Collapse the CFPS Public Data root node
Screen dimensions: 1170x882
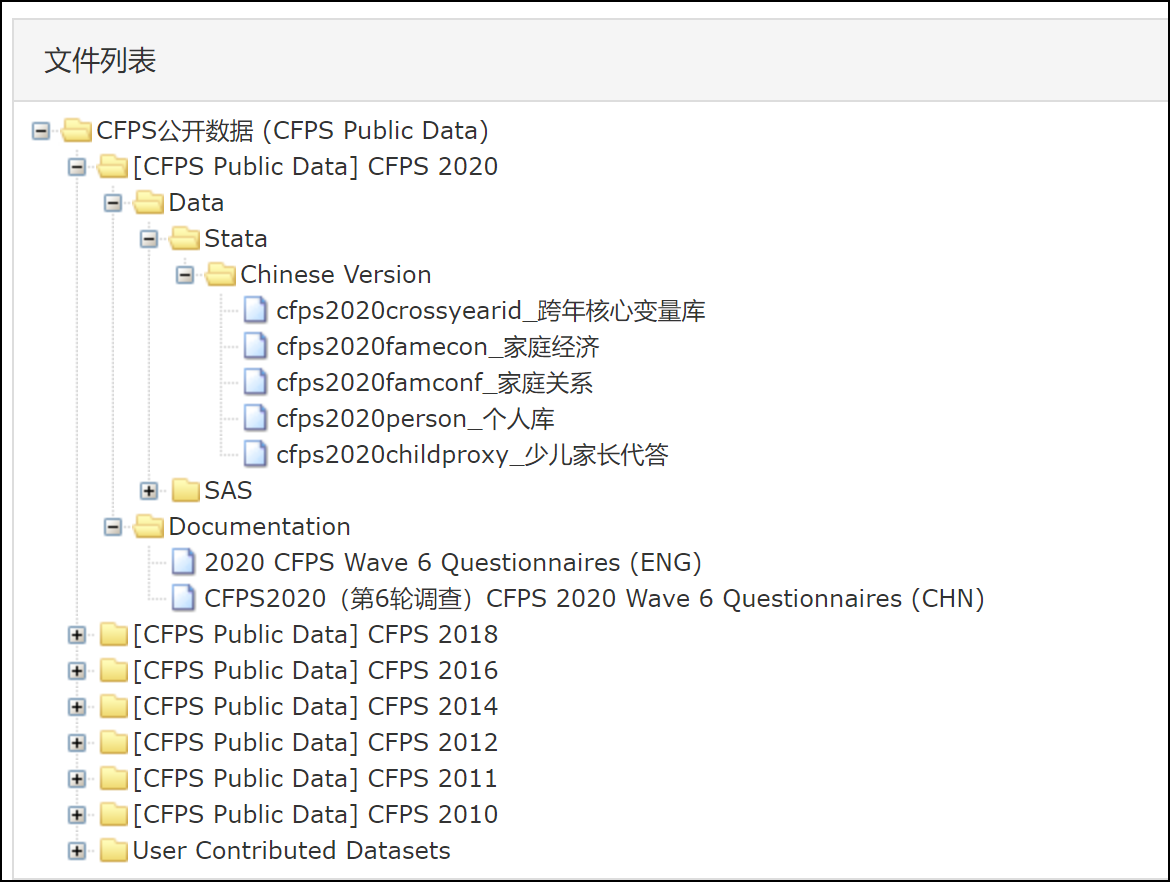pos(41,131)
